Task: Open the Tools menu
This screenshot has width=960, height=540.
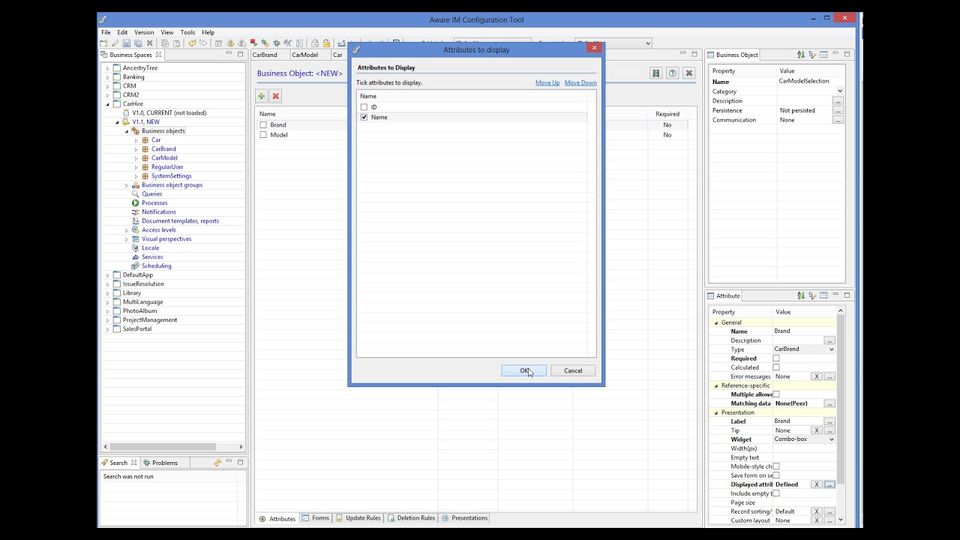Action: 187,32
